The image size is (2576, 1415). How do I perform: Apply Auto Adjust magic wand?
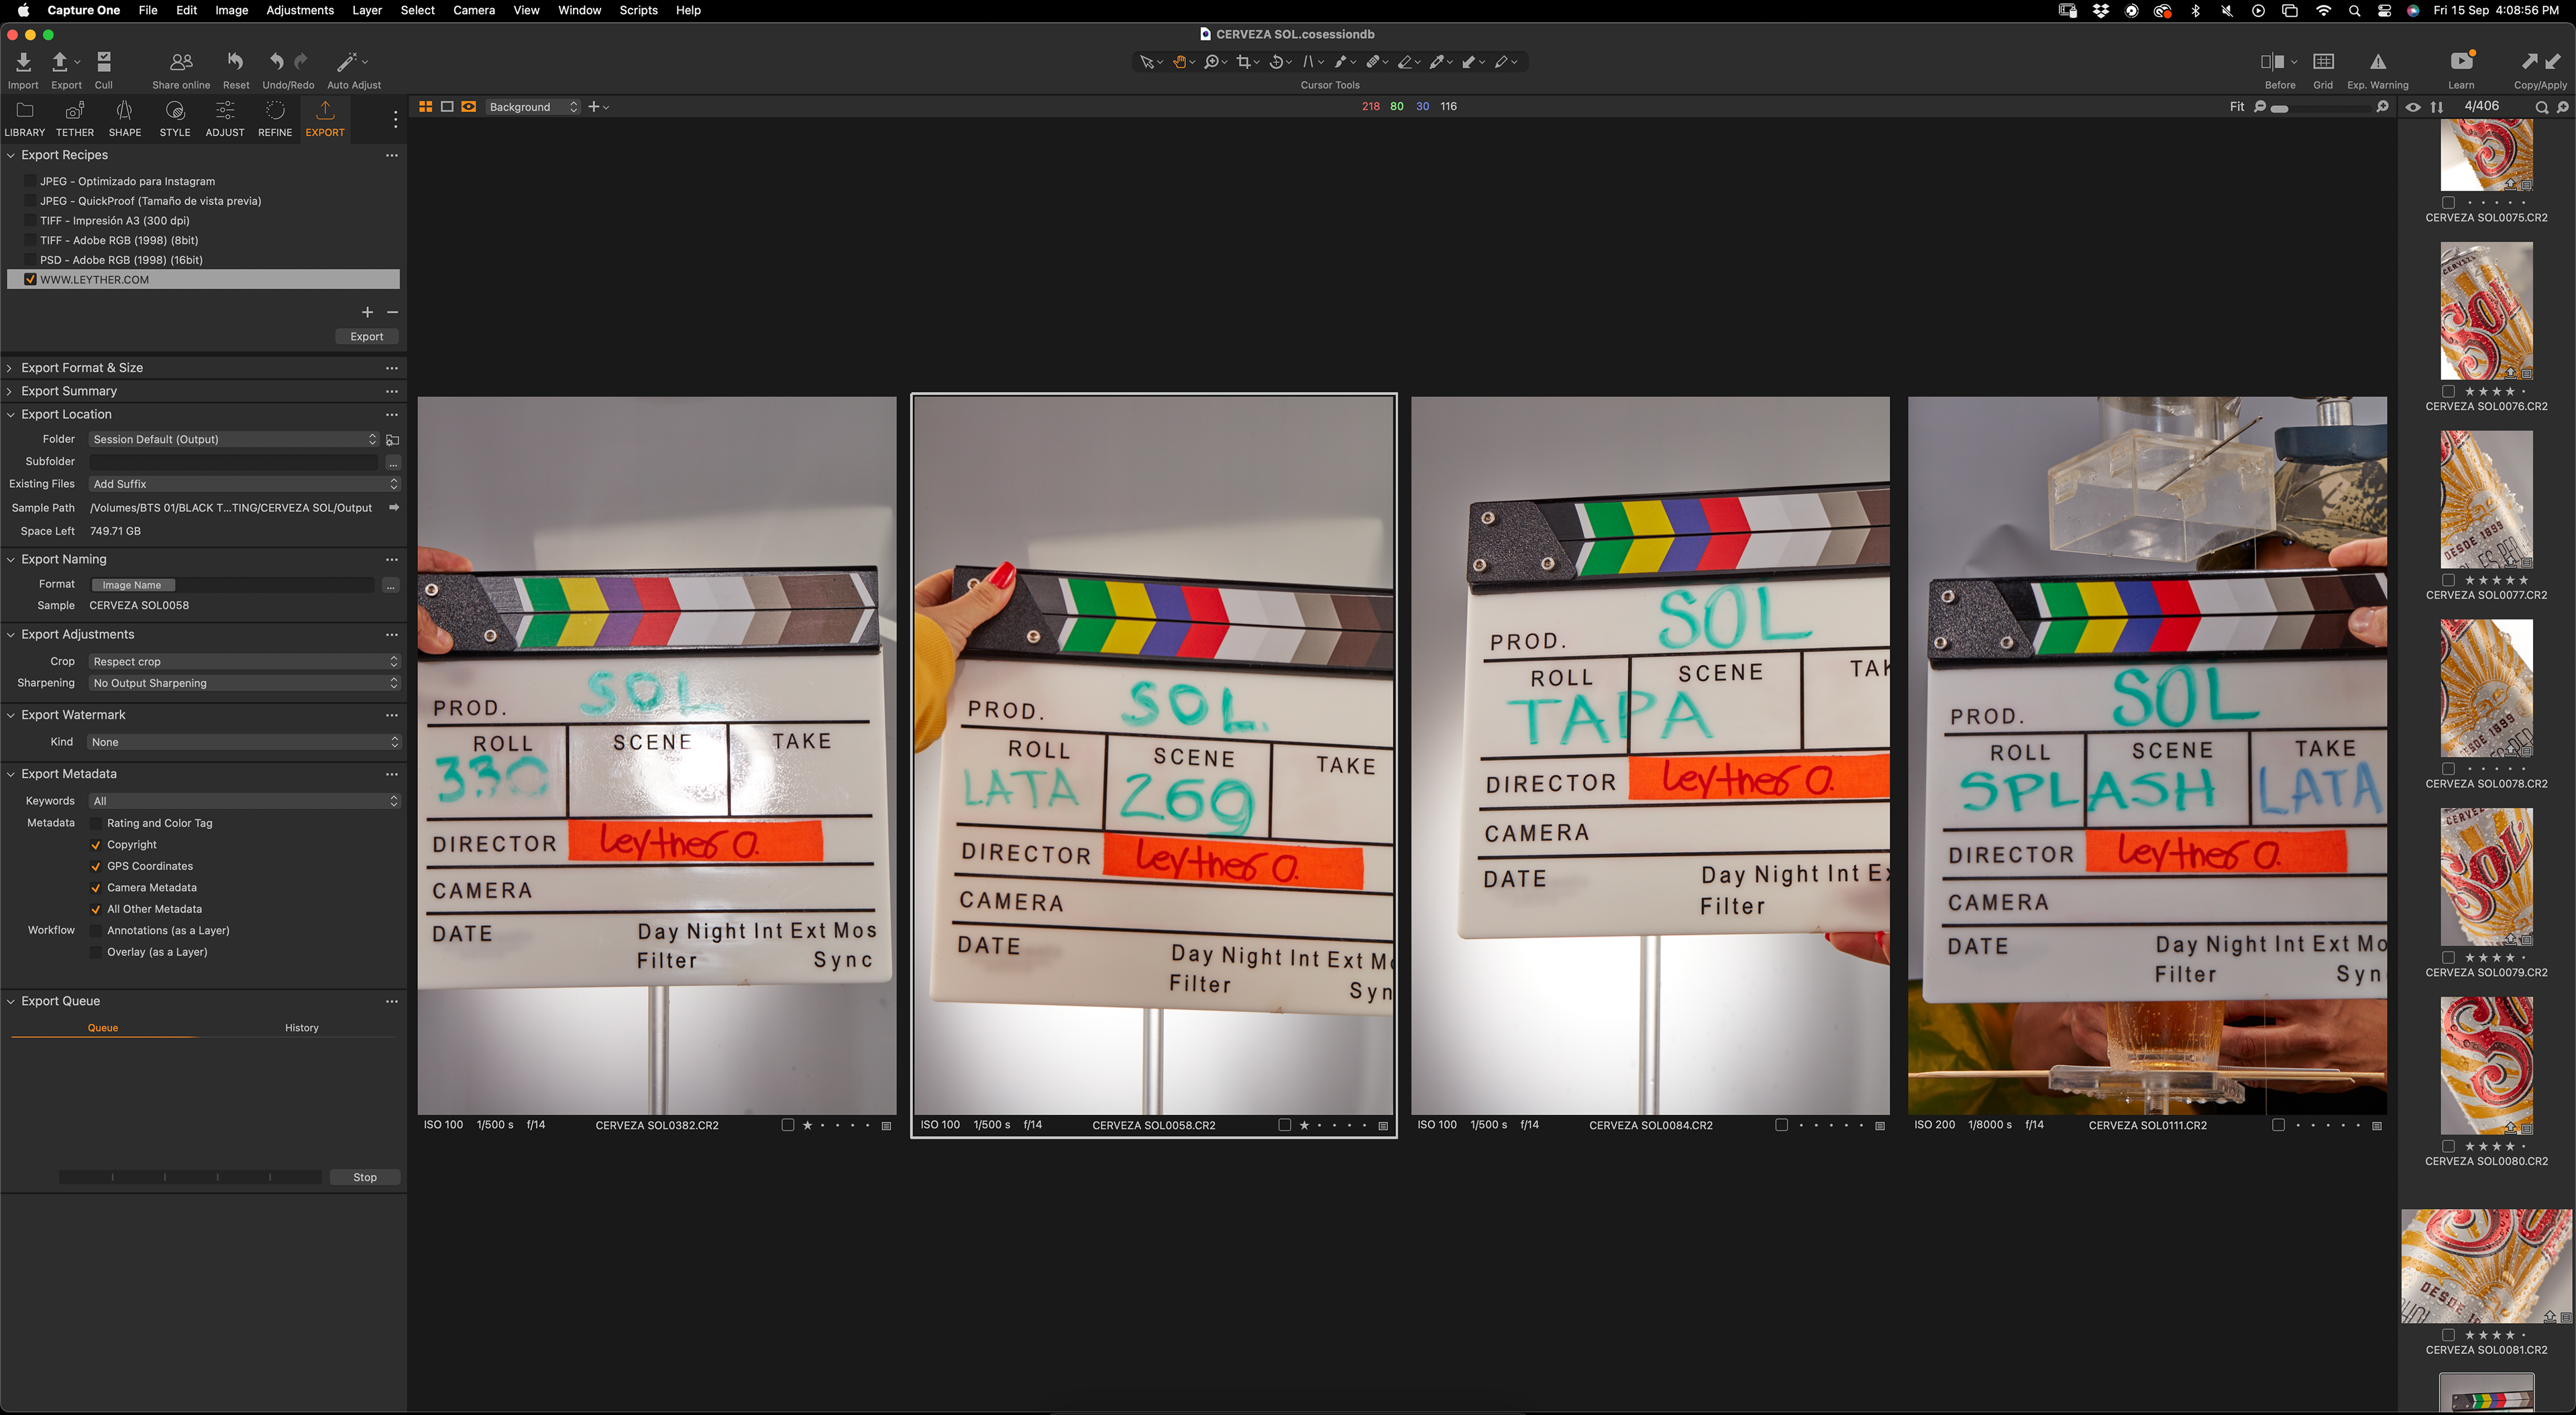pos(346,62)
